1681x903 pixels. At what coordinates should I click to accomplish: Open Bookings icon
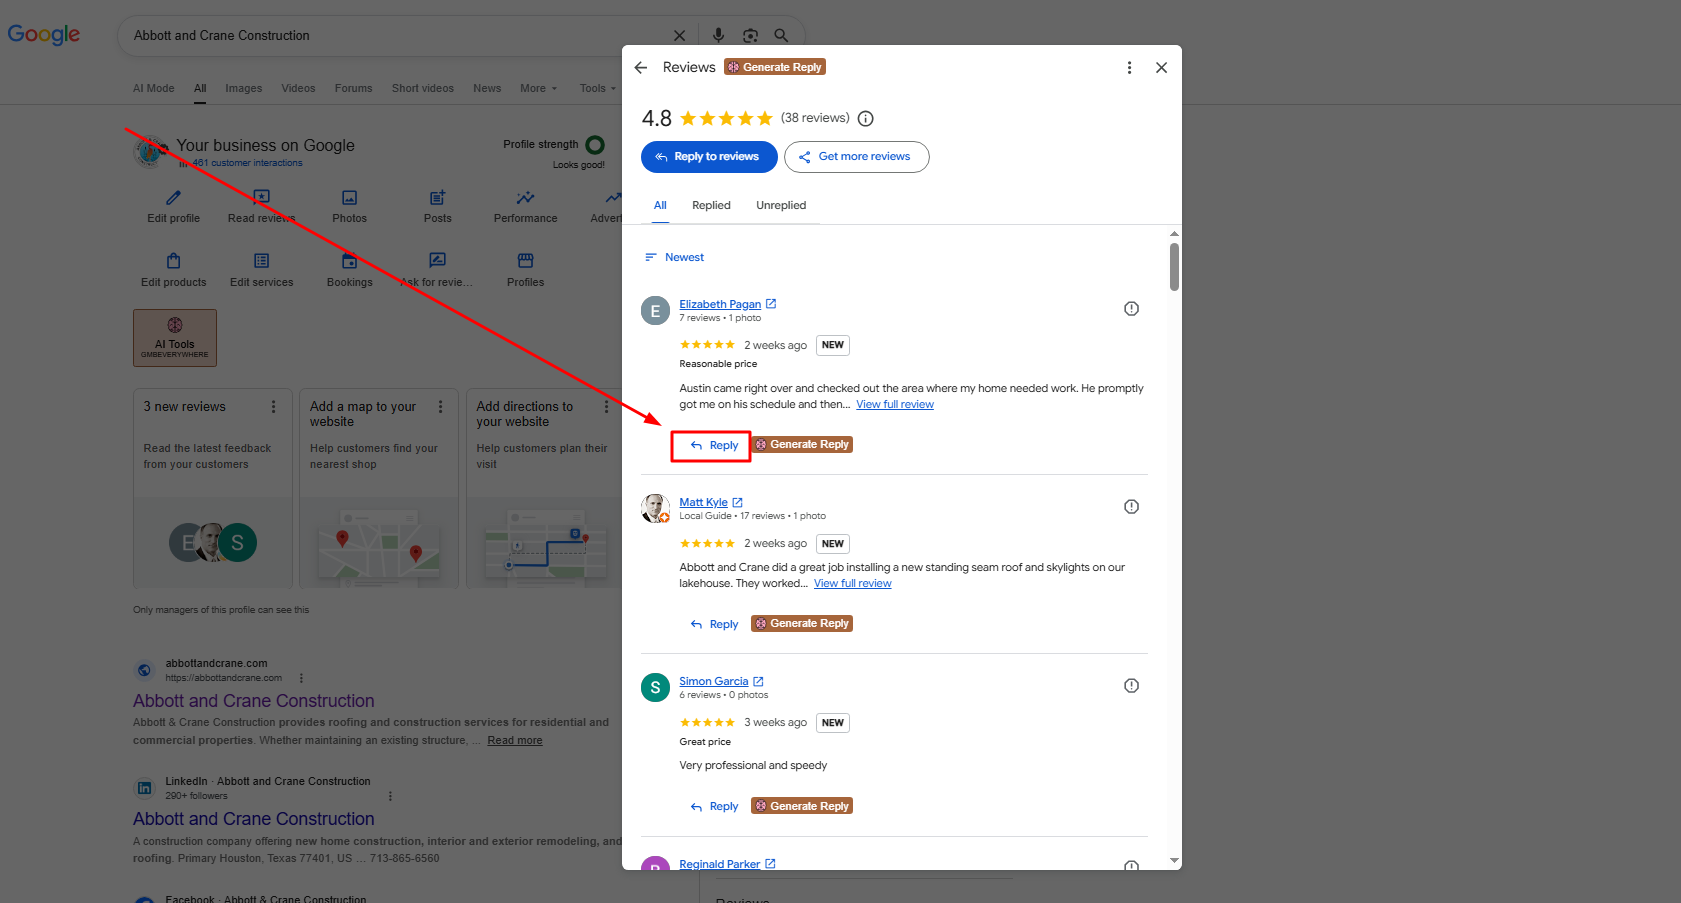[349, 261]
